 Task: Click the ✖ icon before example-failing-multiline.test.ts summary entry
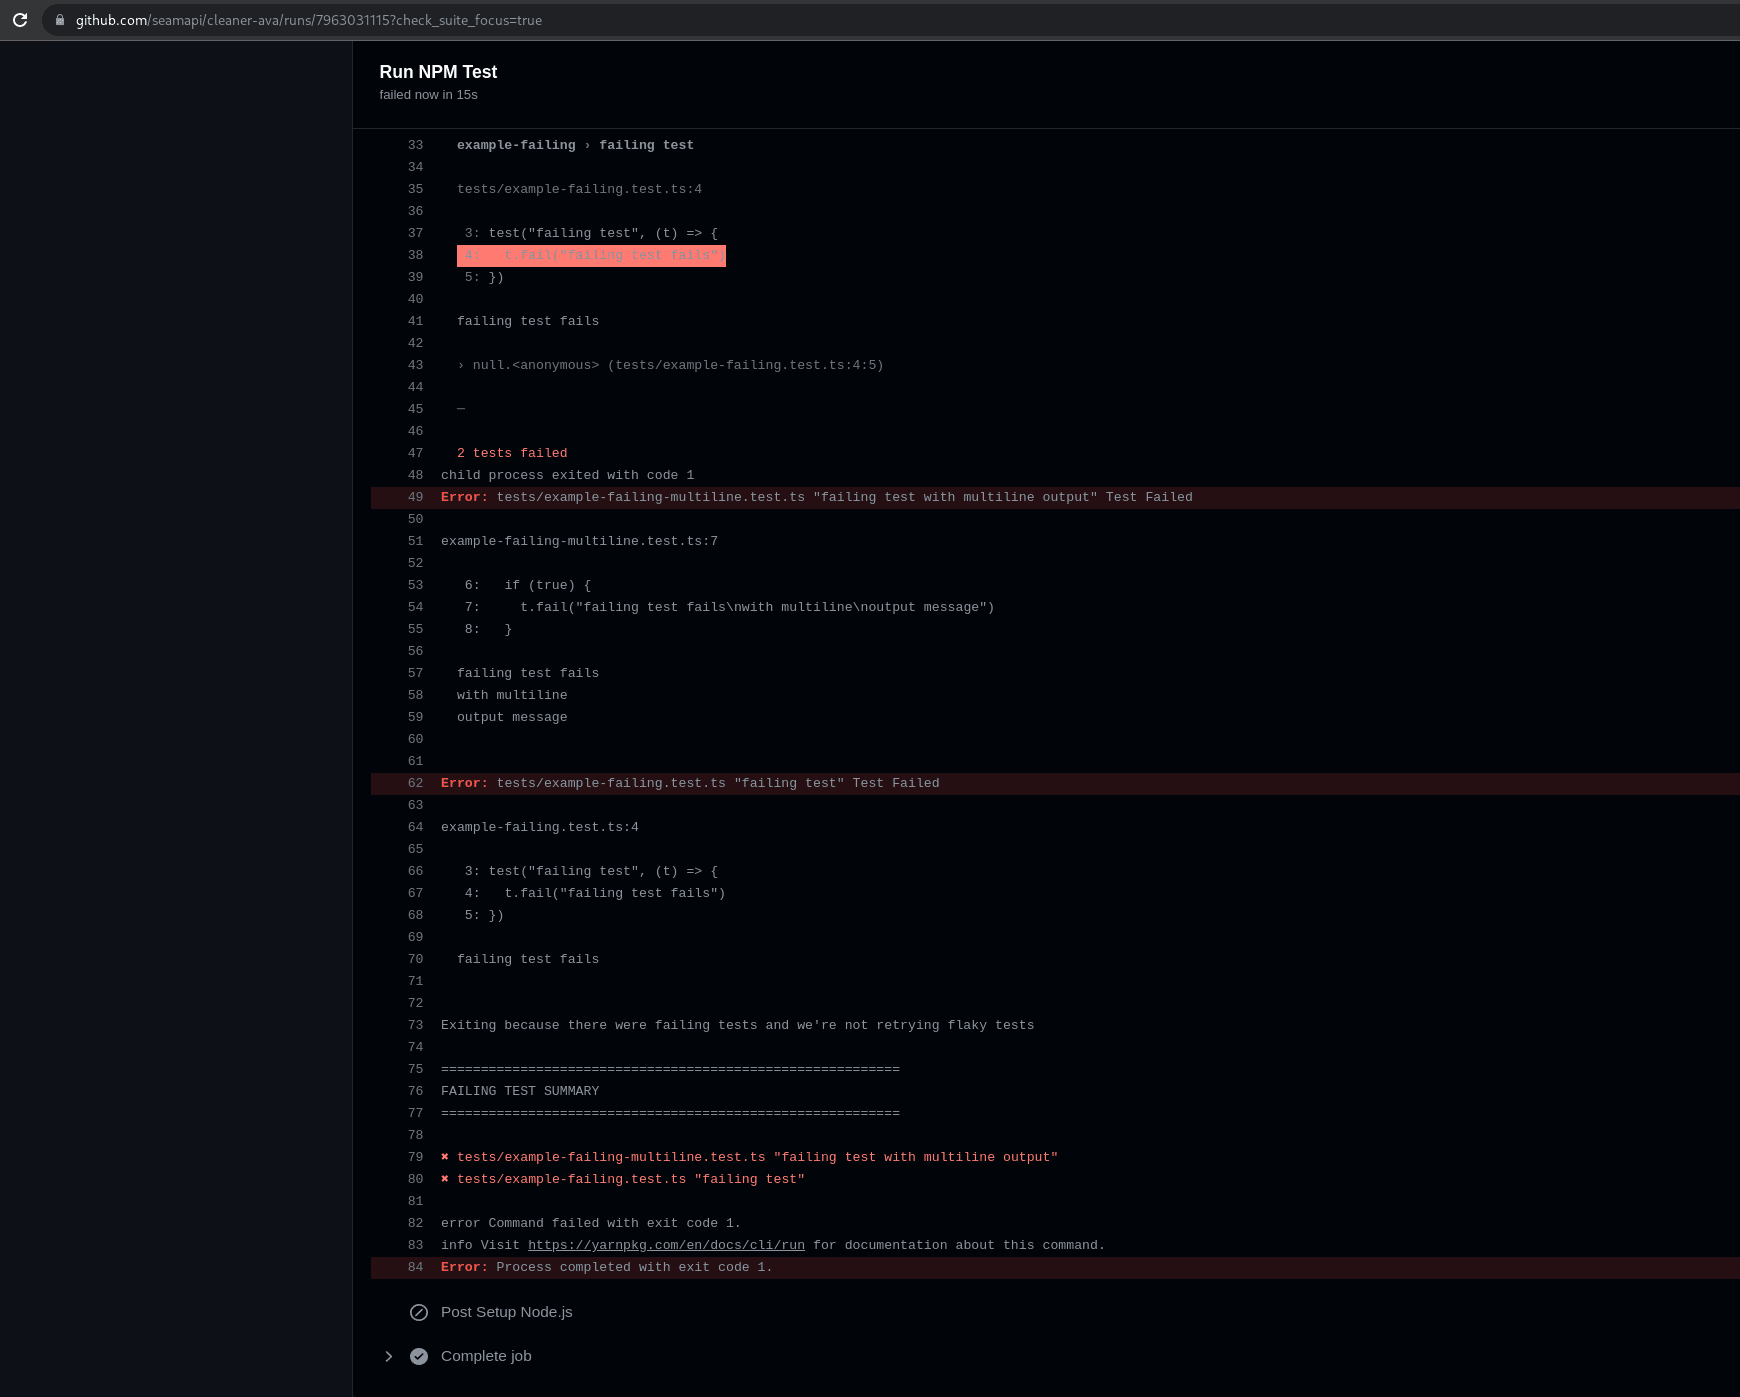click(445, 1157)
